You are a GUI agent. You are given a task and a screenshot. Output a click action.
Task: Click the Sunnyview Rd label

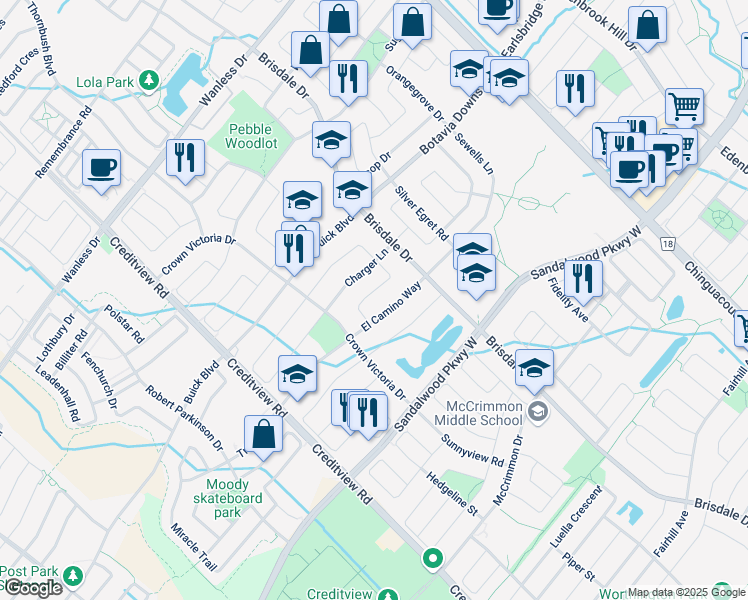472,450
